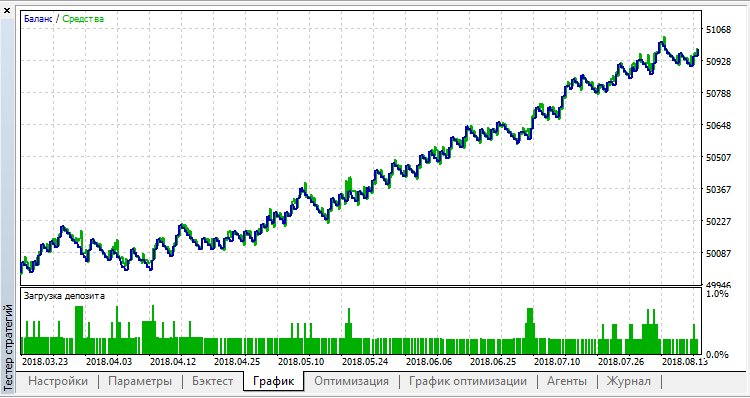Click the 50367 axis value

pyautogui.click(x=718, y=189)
